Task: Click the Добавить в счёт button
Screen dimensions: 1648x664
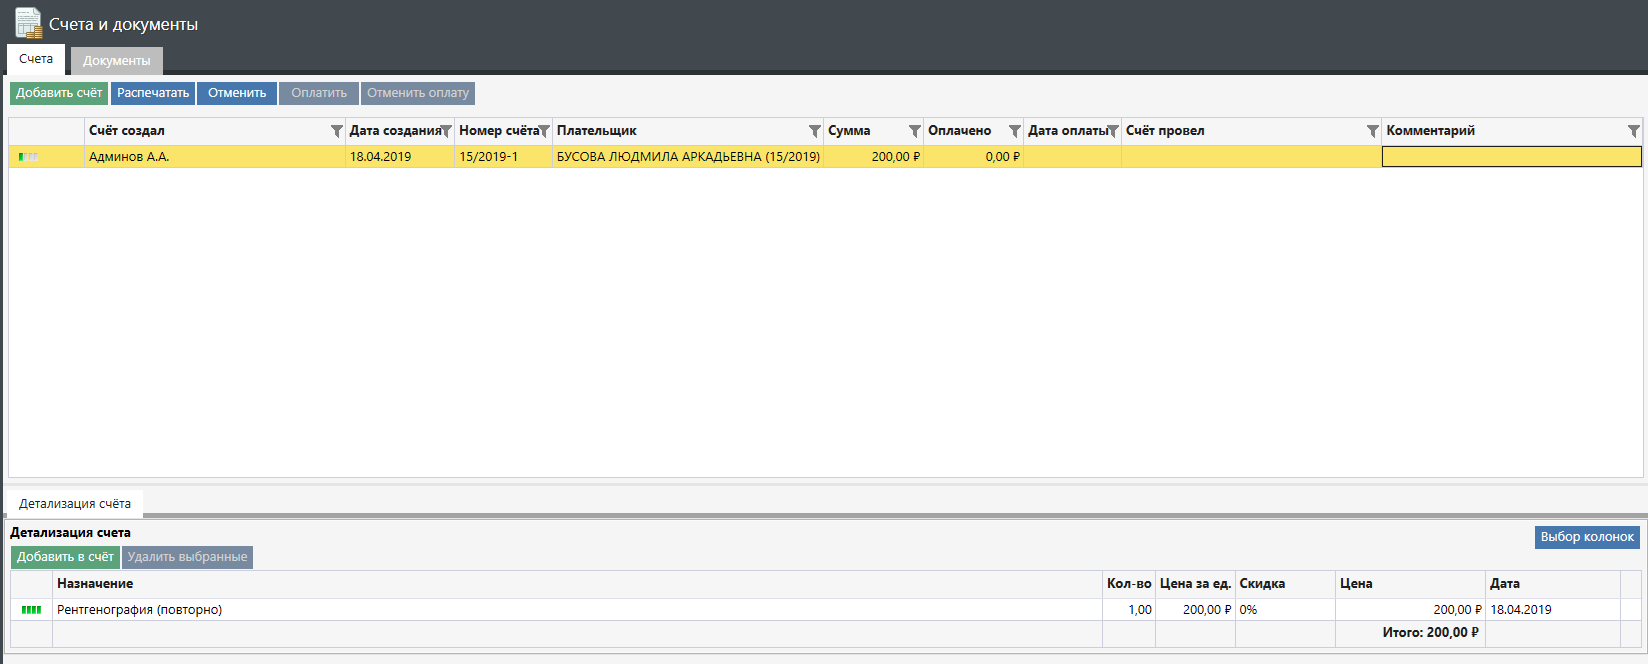Action: tap(65, 557)
